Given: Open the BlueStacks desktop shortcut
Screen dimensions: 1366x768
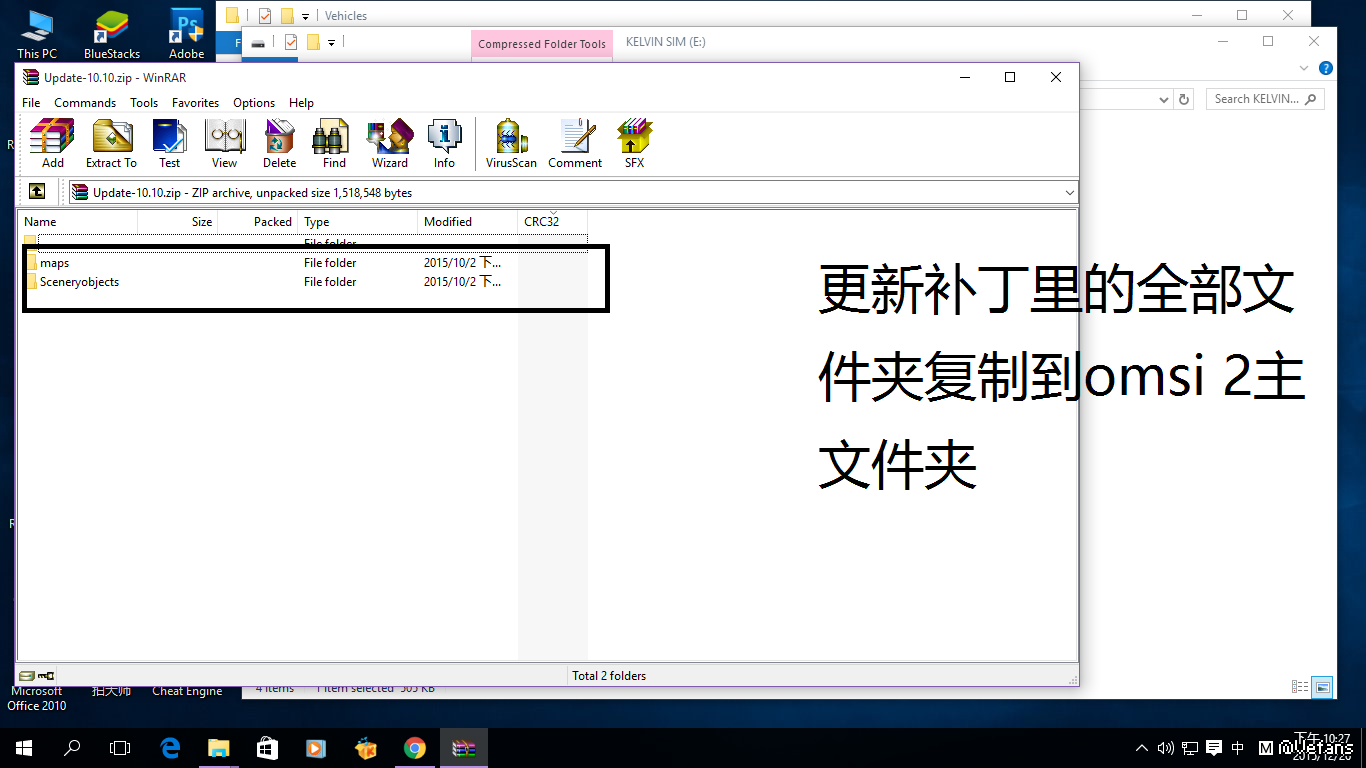Looking at the screenshot, I should point(112,33).
